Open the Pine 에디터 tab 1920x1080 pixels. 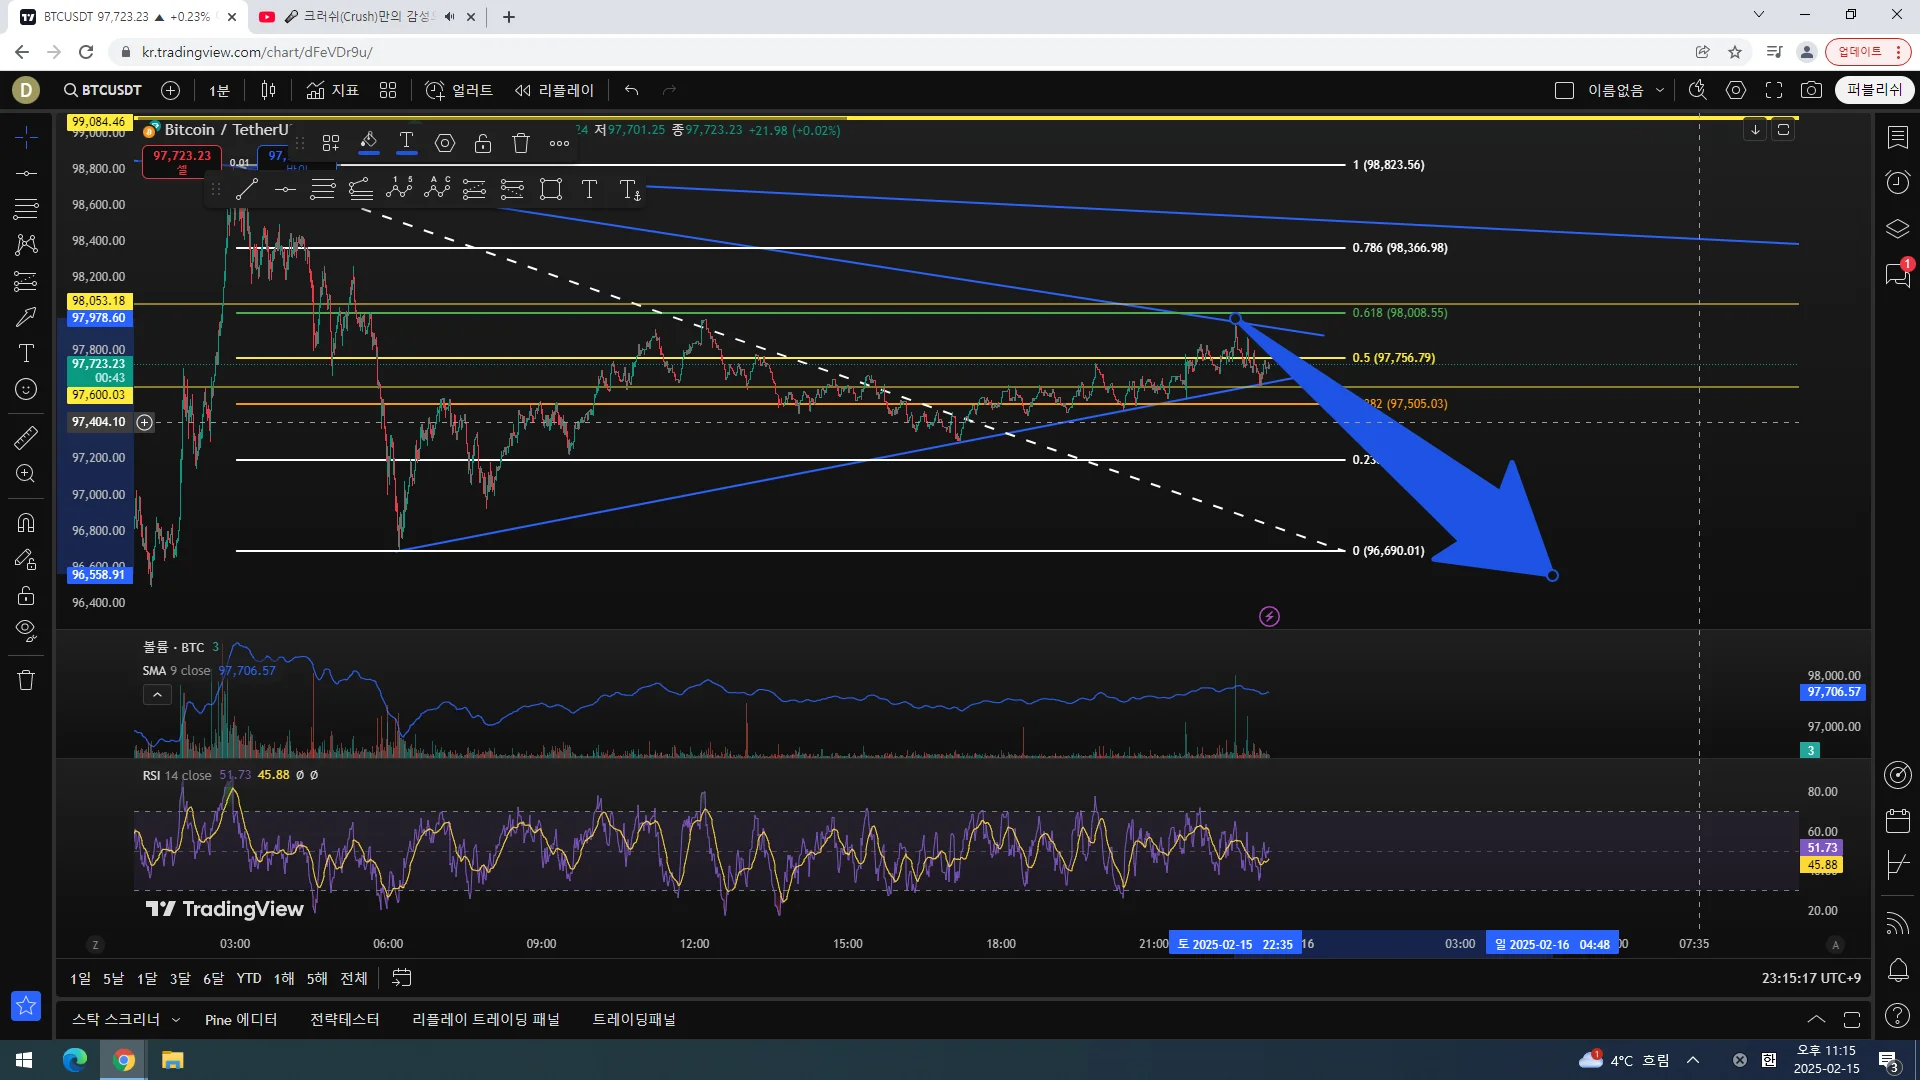point(241,1020)
